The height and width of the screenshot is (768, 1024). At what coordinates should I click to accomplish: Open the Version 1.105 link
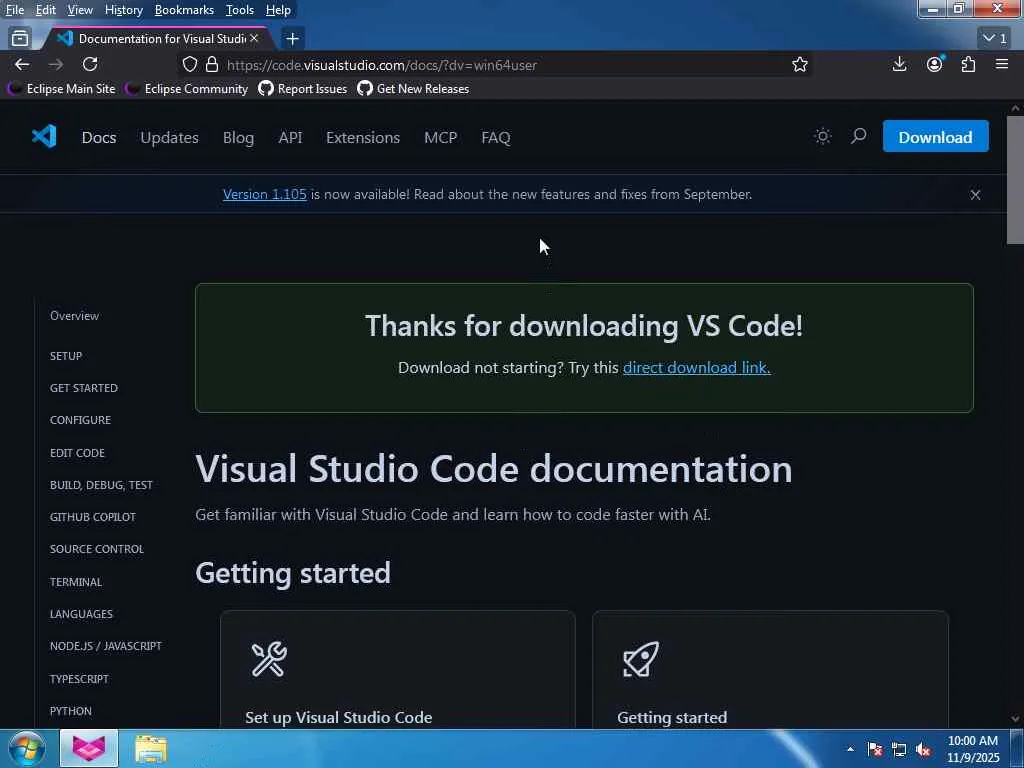point(264,195)
